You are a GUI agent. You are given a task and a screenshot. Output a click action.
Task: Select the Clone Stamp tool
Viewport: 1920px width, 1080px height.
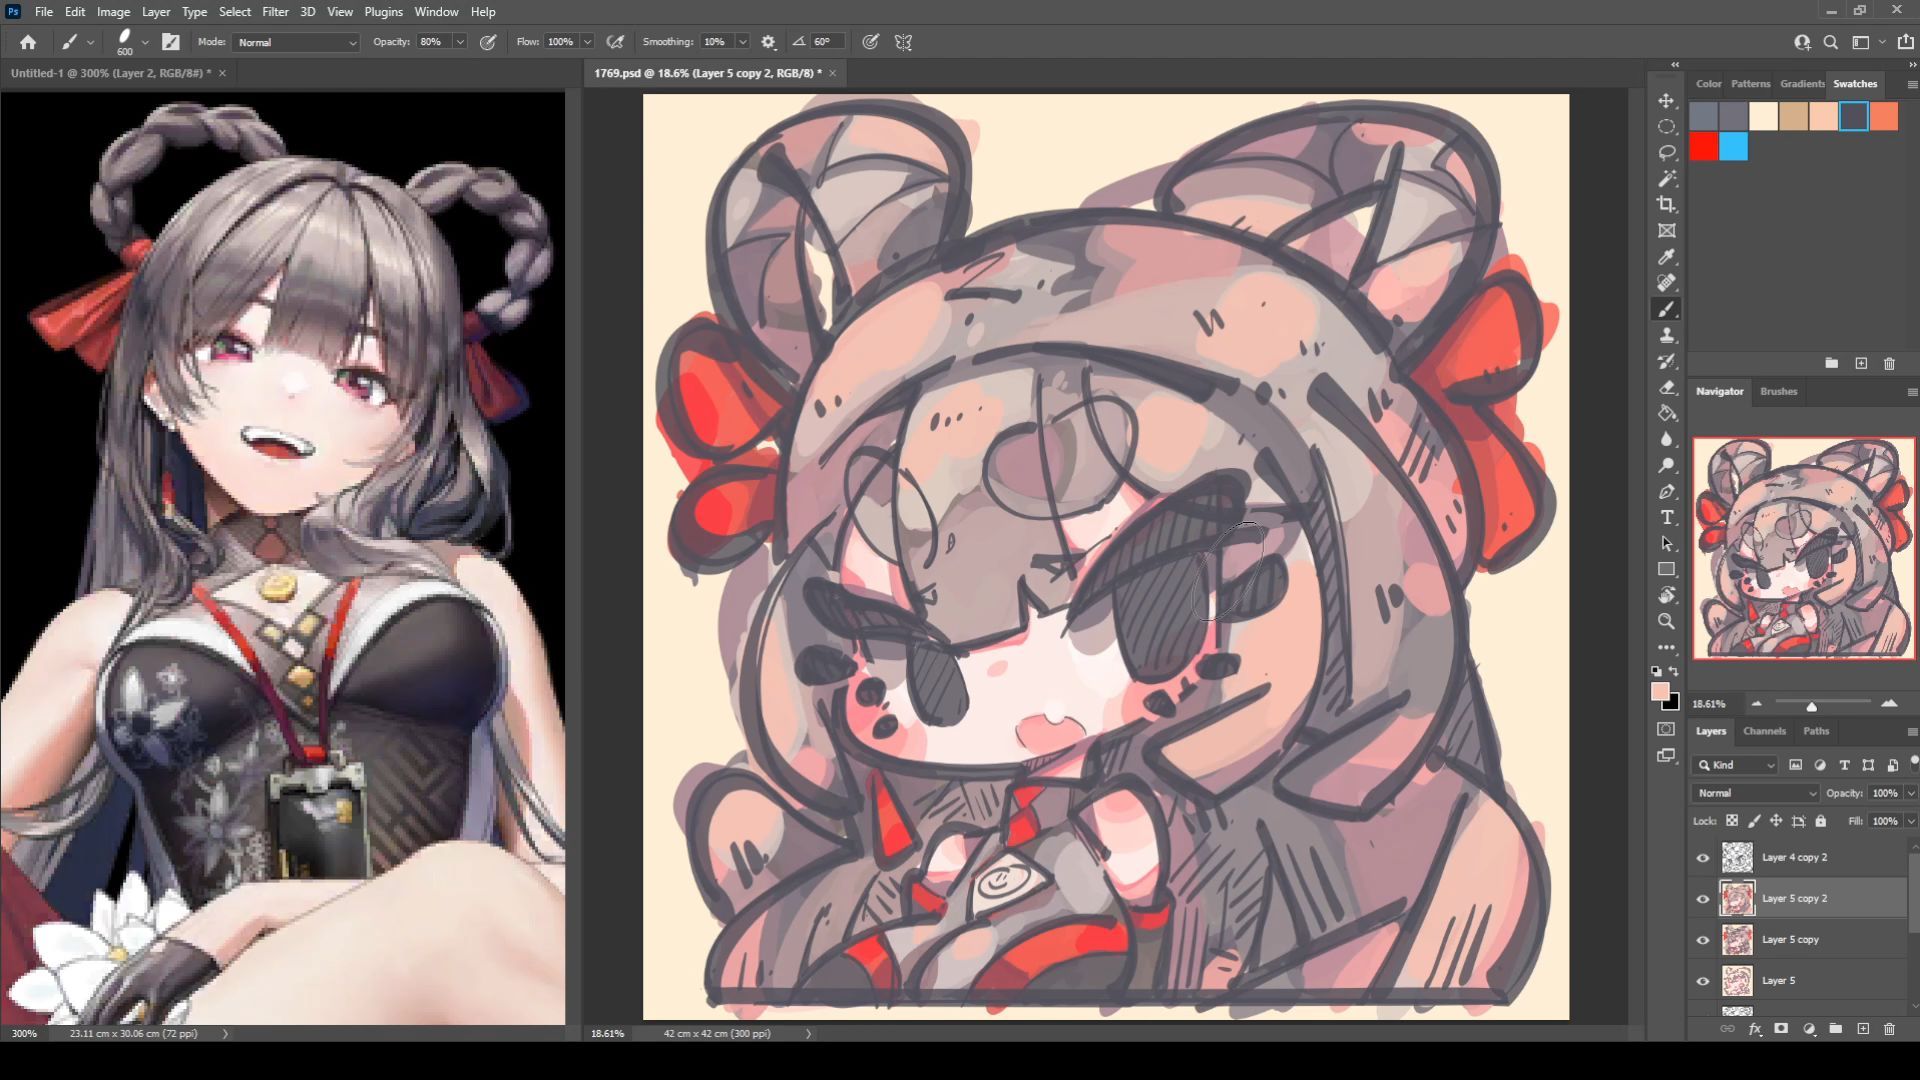[x=1667, y=336]
